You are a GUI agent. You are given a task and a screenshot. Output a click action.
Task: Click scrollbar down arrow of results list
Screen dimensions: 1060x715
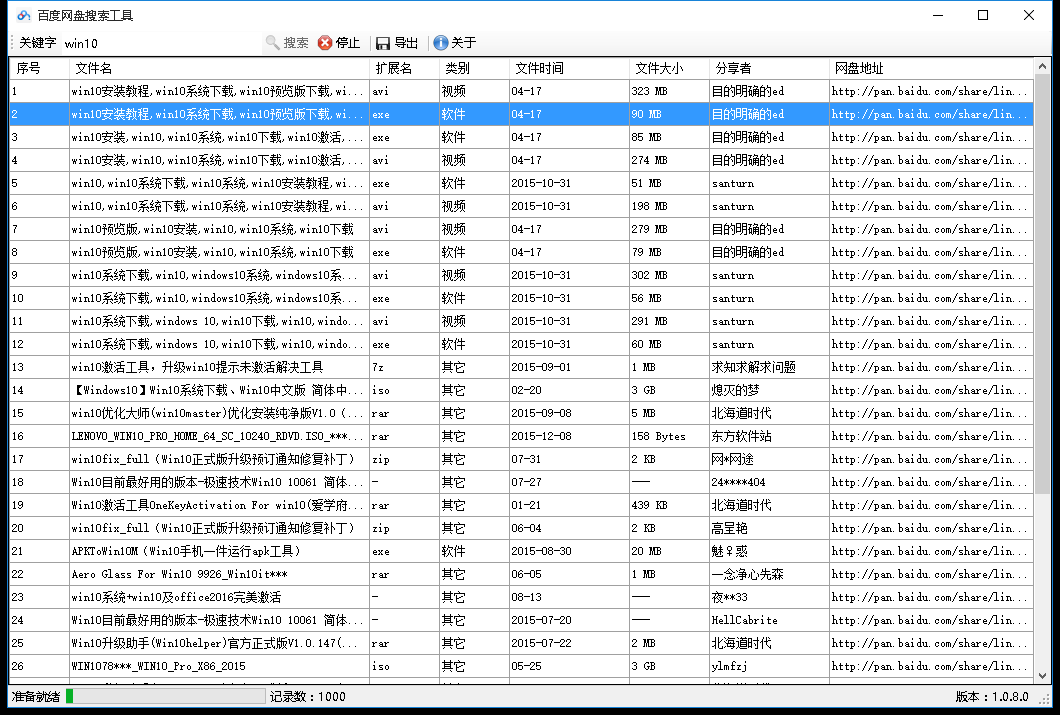pos(1042,675)
